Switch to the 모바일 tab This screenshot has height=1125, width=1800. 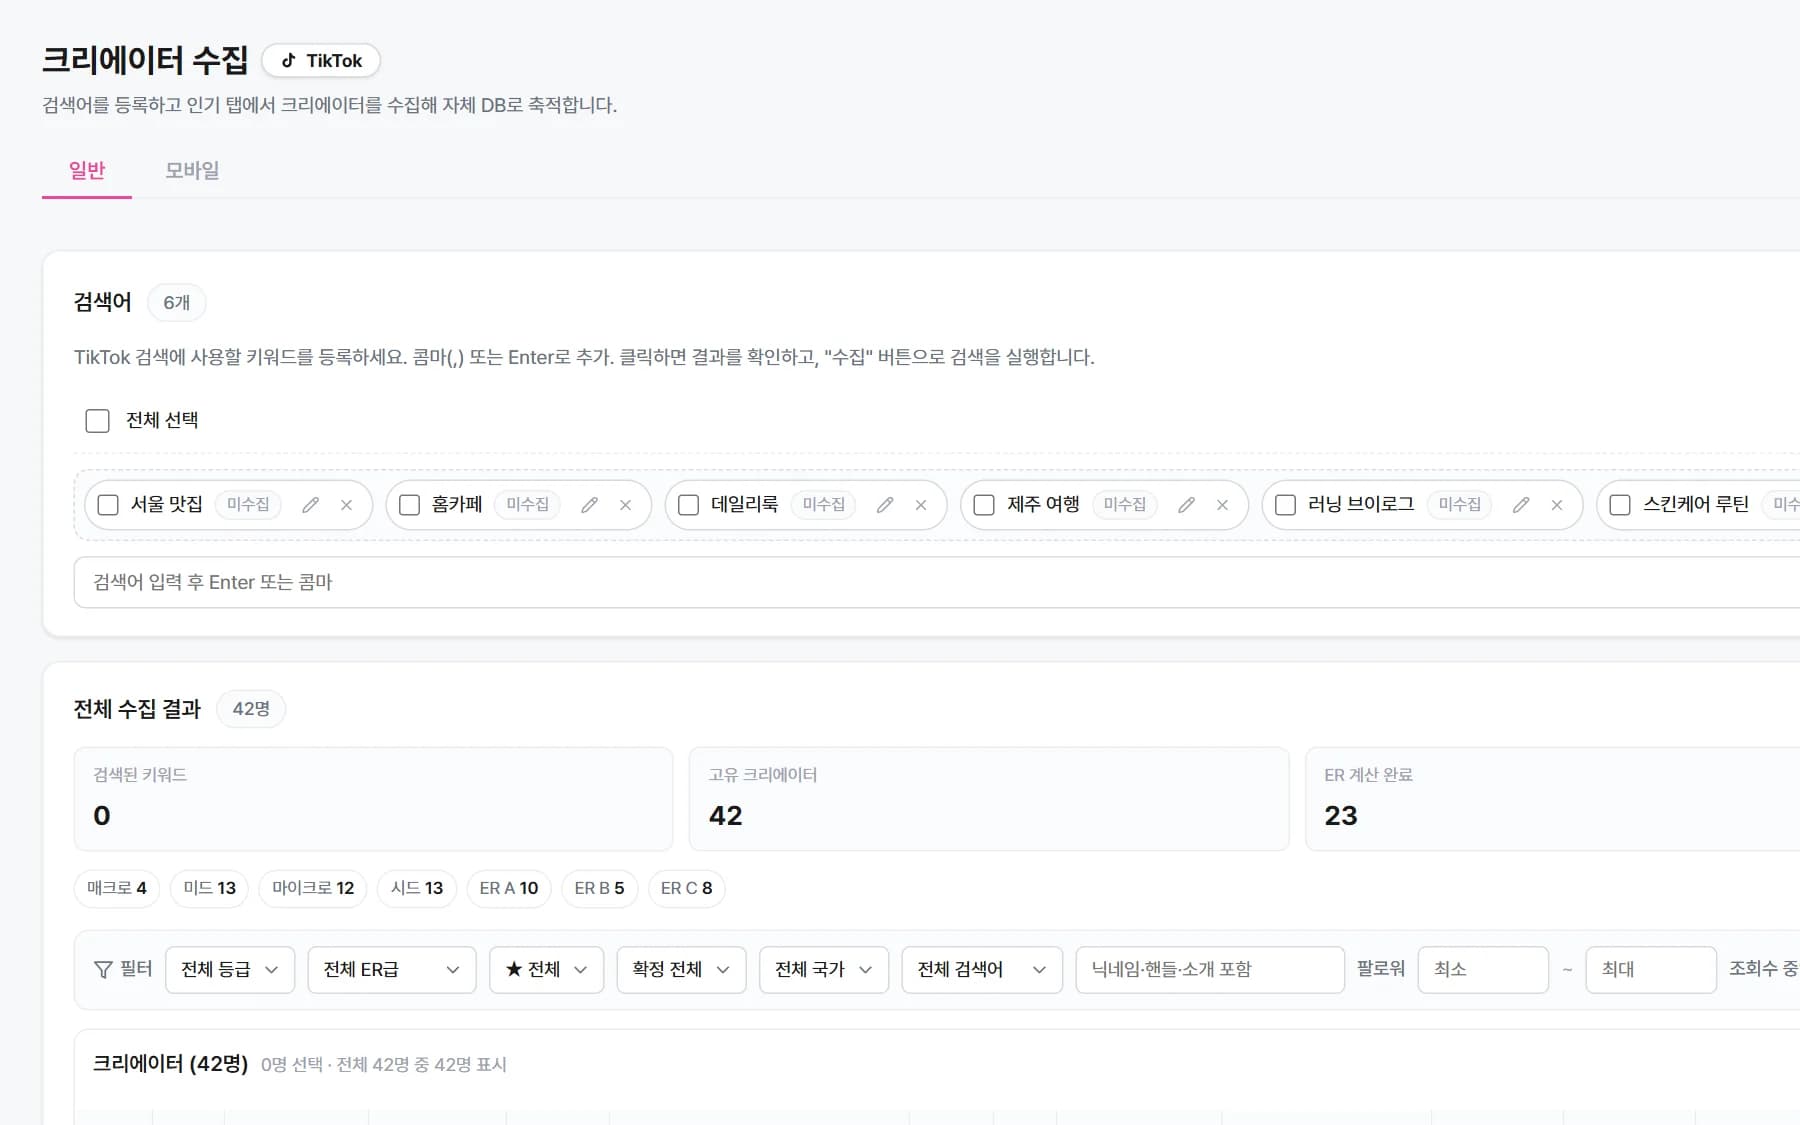[192, 171]
